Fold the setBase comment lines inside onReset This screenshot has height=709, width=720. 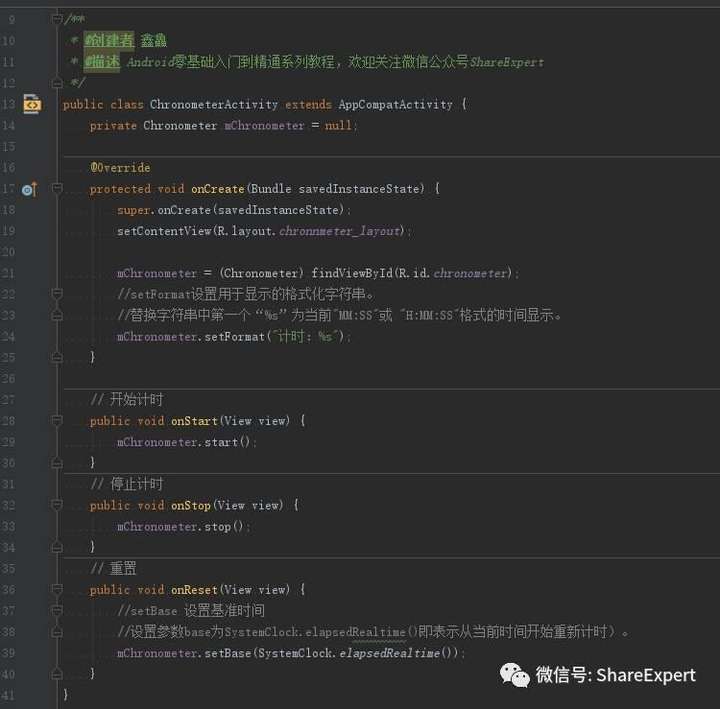pyautogui.click(x=57, y=610)
